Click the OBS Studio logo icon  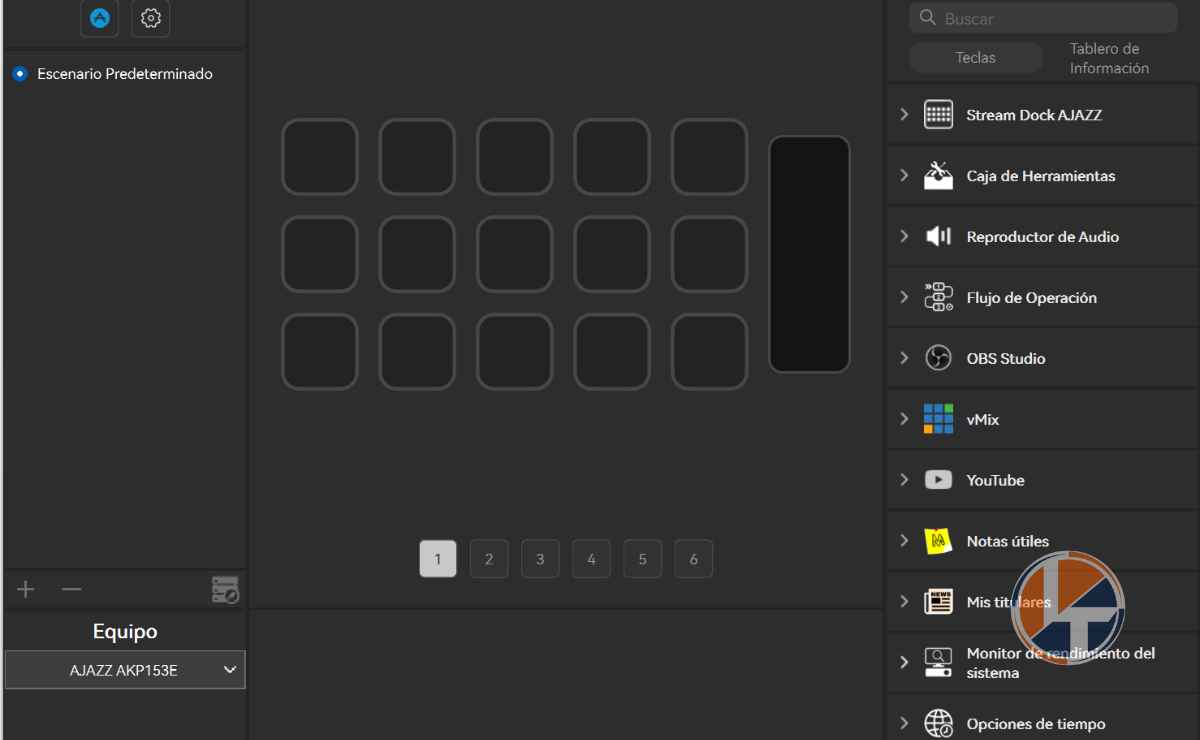[x=938, y=358]
